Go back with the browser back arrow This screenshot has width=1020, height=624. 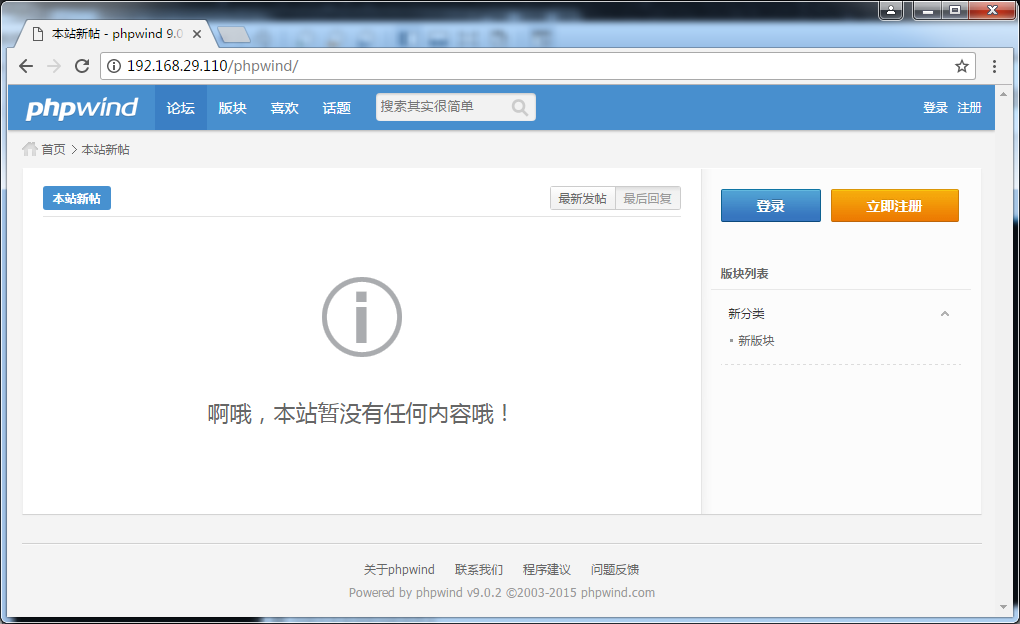[26, 66]
